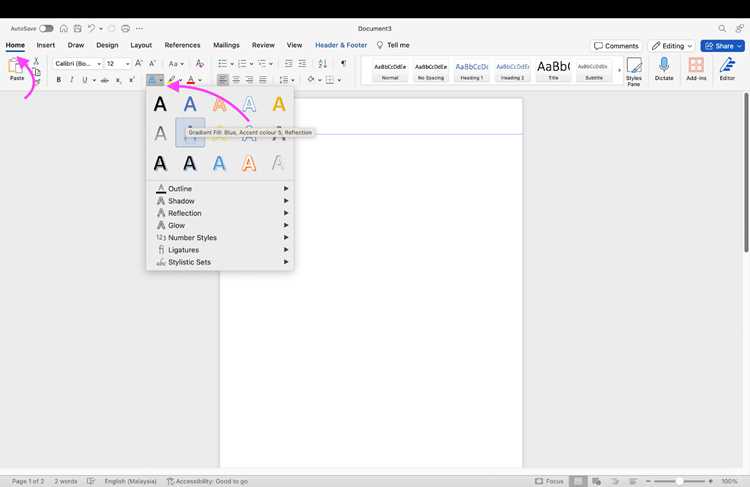Toggle the AutoSave switch
This screenshot has width=750, height=487.
point(46,29)
